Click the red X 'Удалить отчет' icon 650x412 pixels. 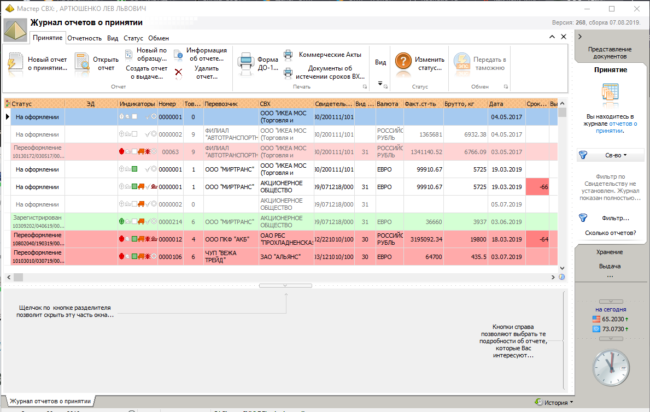pyautogui.click(x=178, y=73)
